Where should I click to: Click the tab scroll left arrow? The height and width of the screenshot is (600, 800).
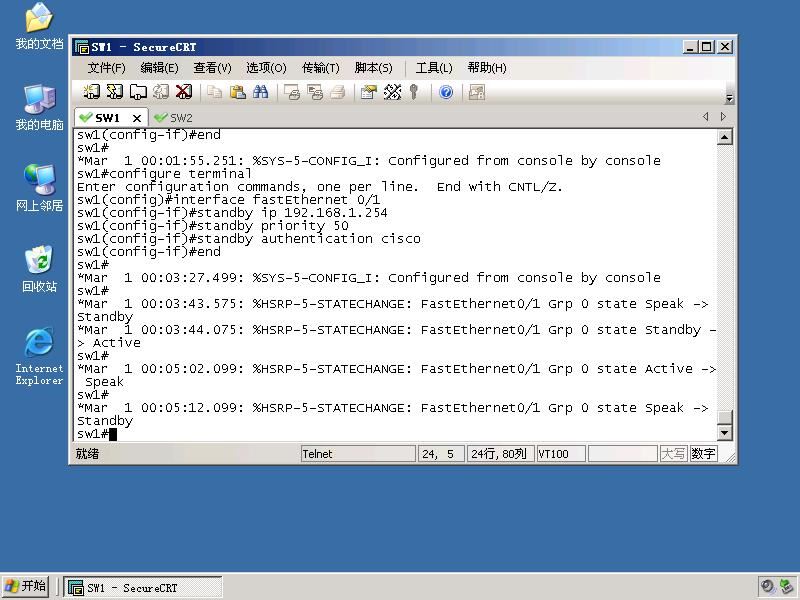[x=706, y=117]
